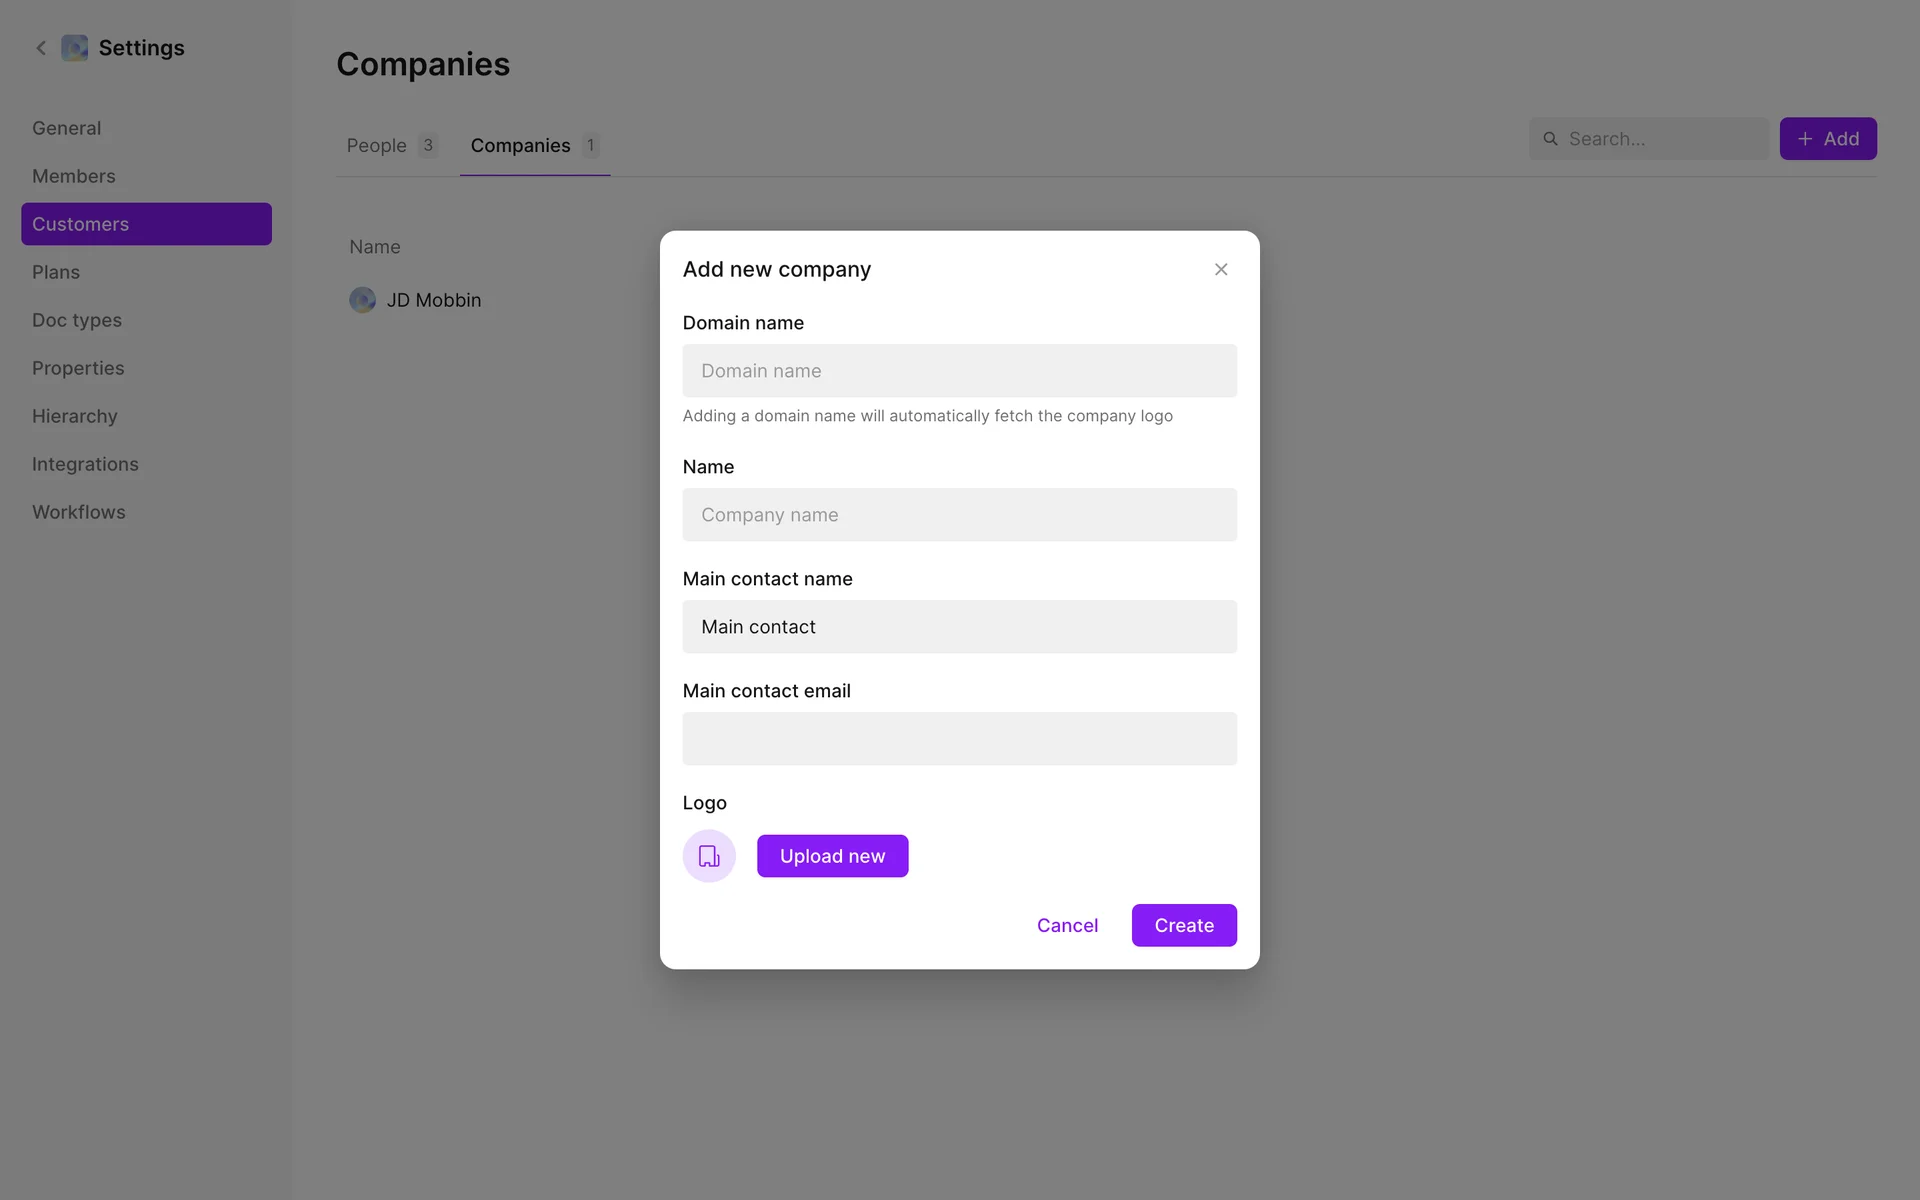Focus the Domain name field
1920x1200 pixels.
pyautogui.click(x=959, y=371)
